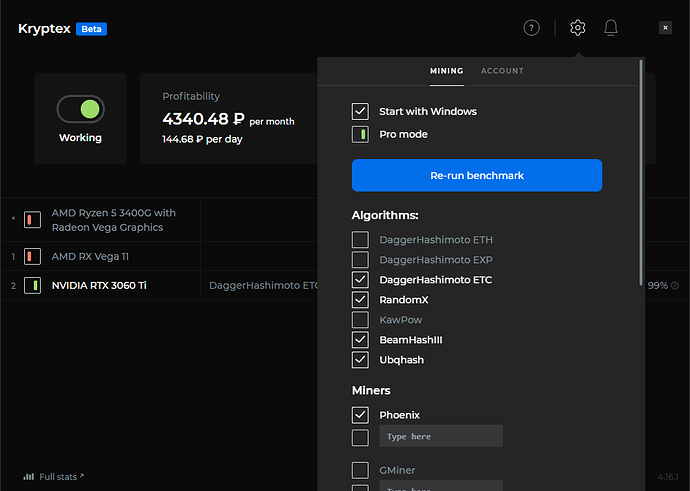Toggle the Working mining switch

click(81, 109)
